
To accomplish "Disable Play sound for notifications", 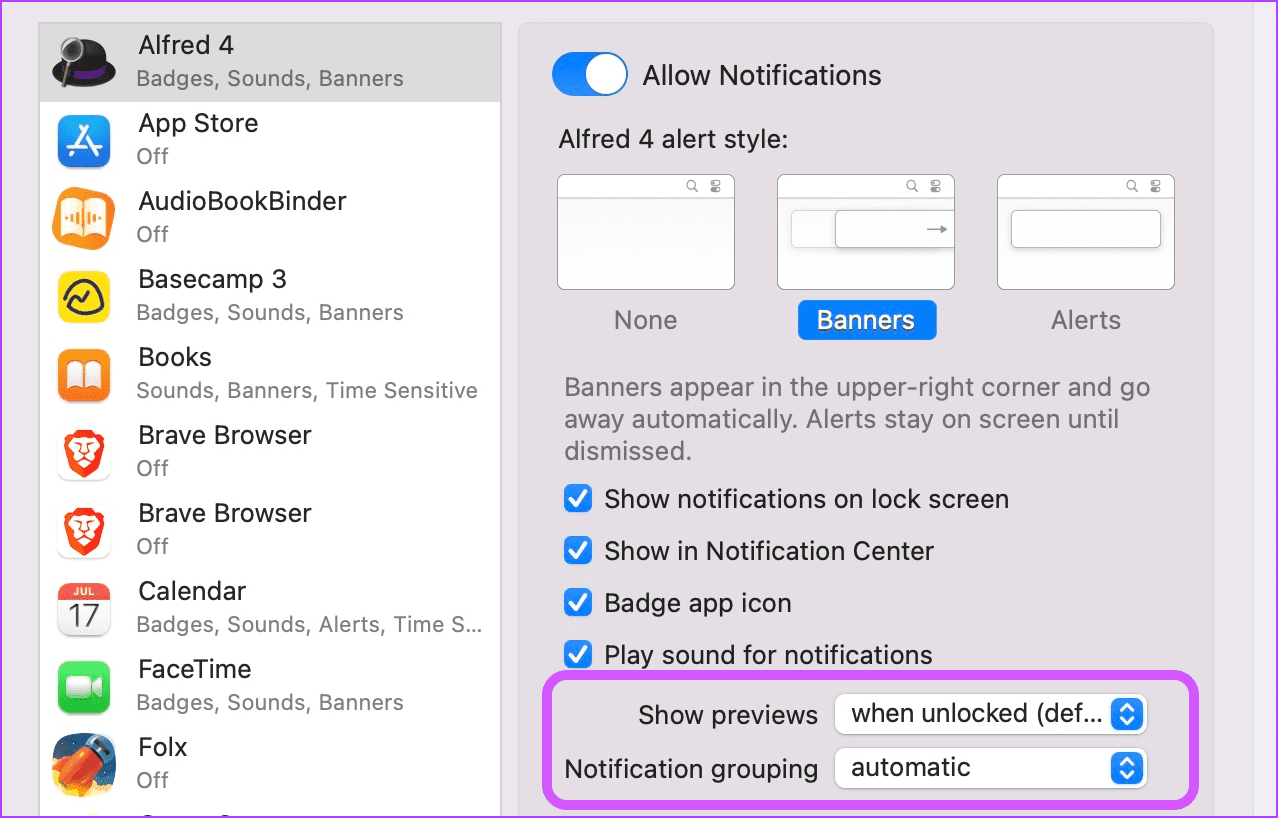I will pos(578,655).
